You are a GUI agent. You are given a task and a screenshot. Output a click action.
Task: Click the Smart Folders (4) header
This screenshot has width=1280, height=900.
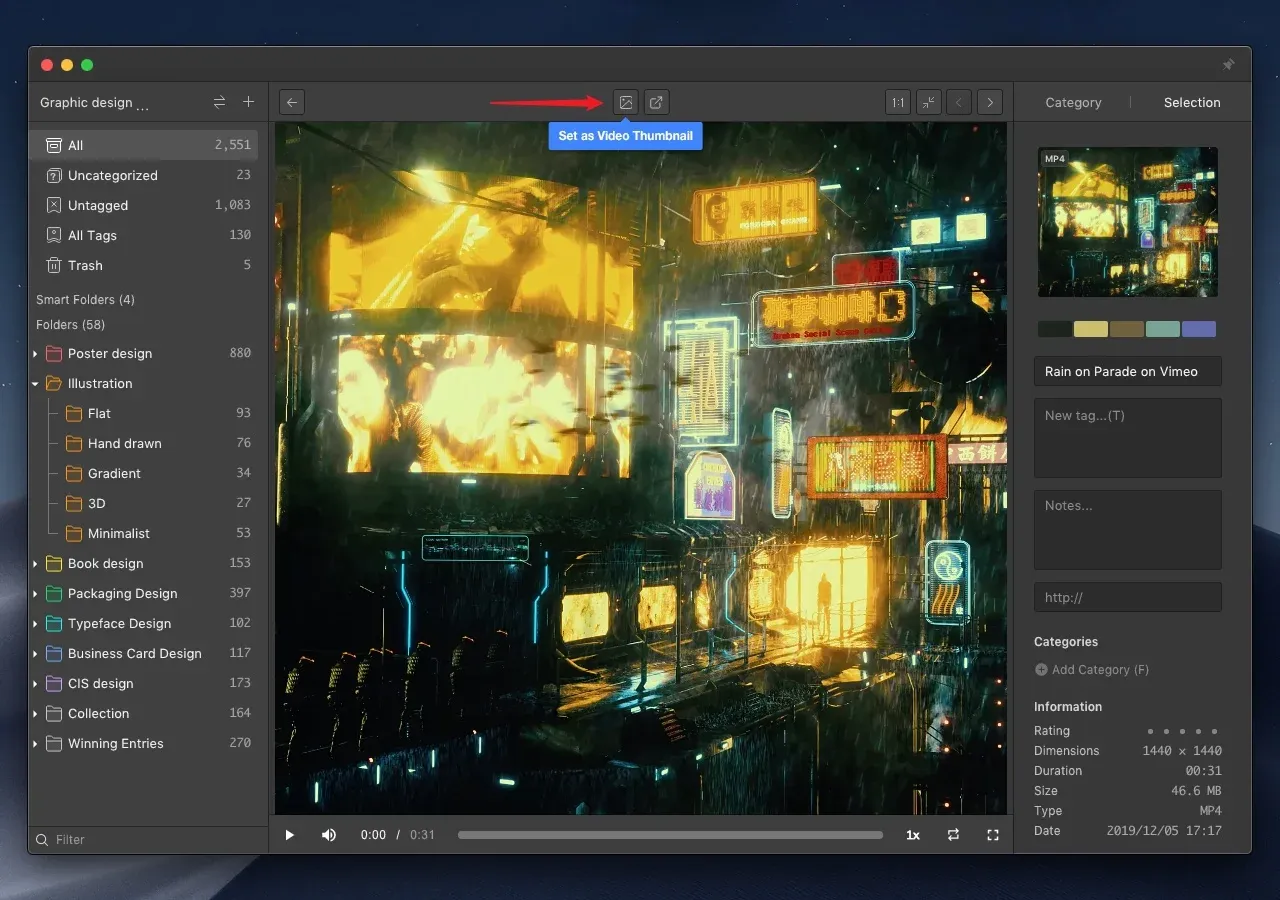pos(85,300)
